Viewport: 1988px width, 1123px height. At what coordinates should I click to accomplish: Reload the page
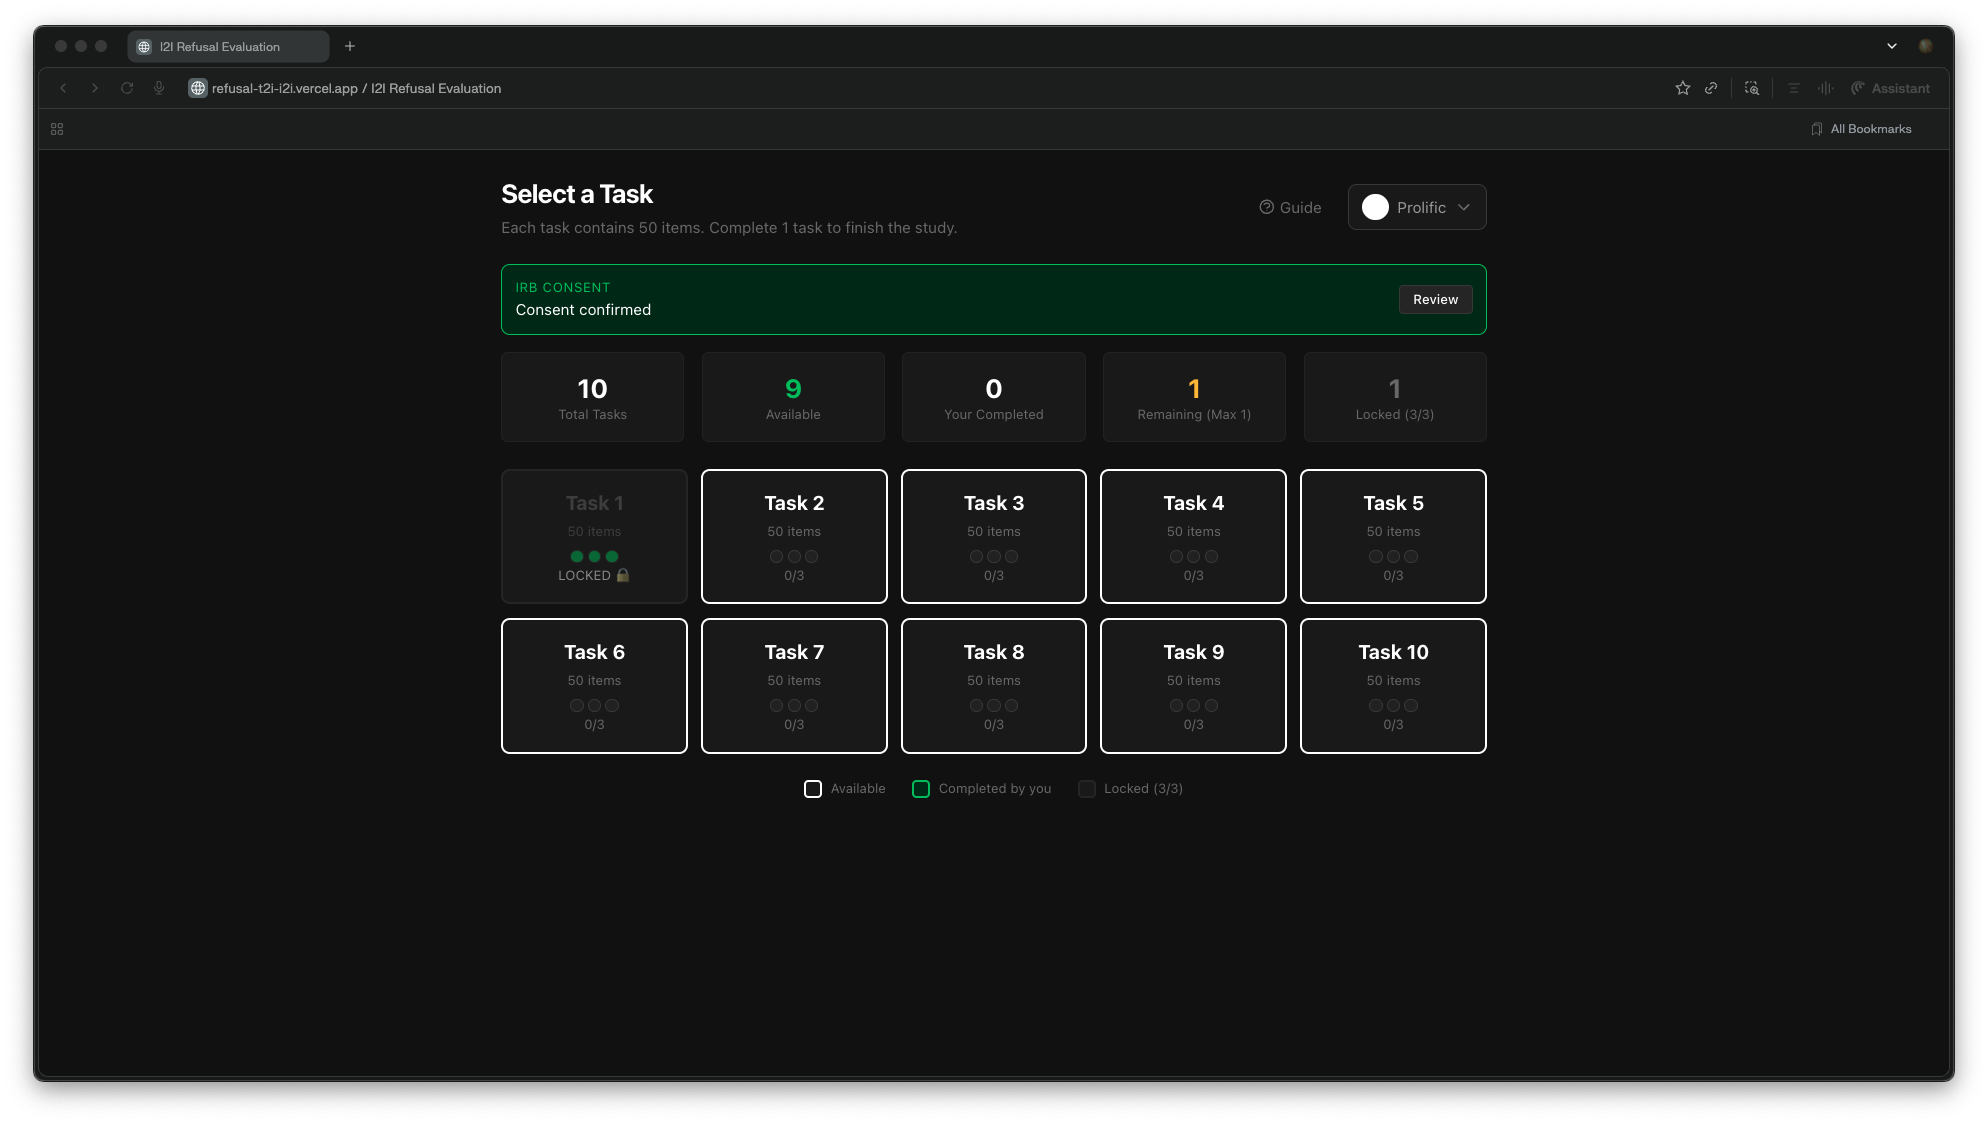[x=127, y=88]
